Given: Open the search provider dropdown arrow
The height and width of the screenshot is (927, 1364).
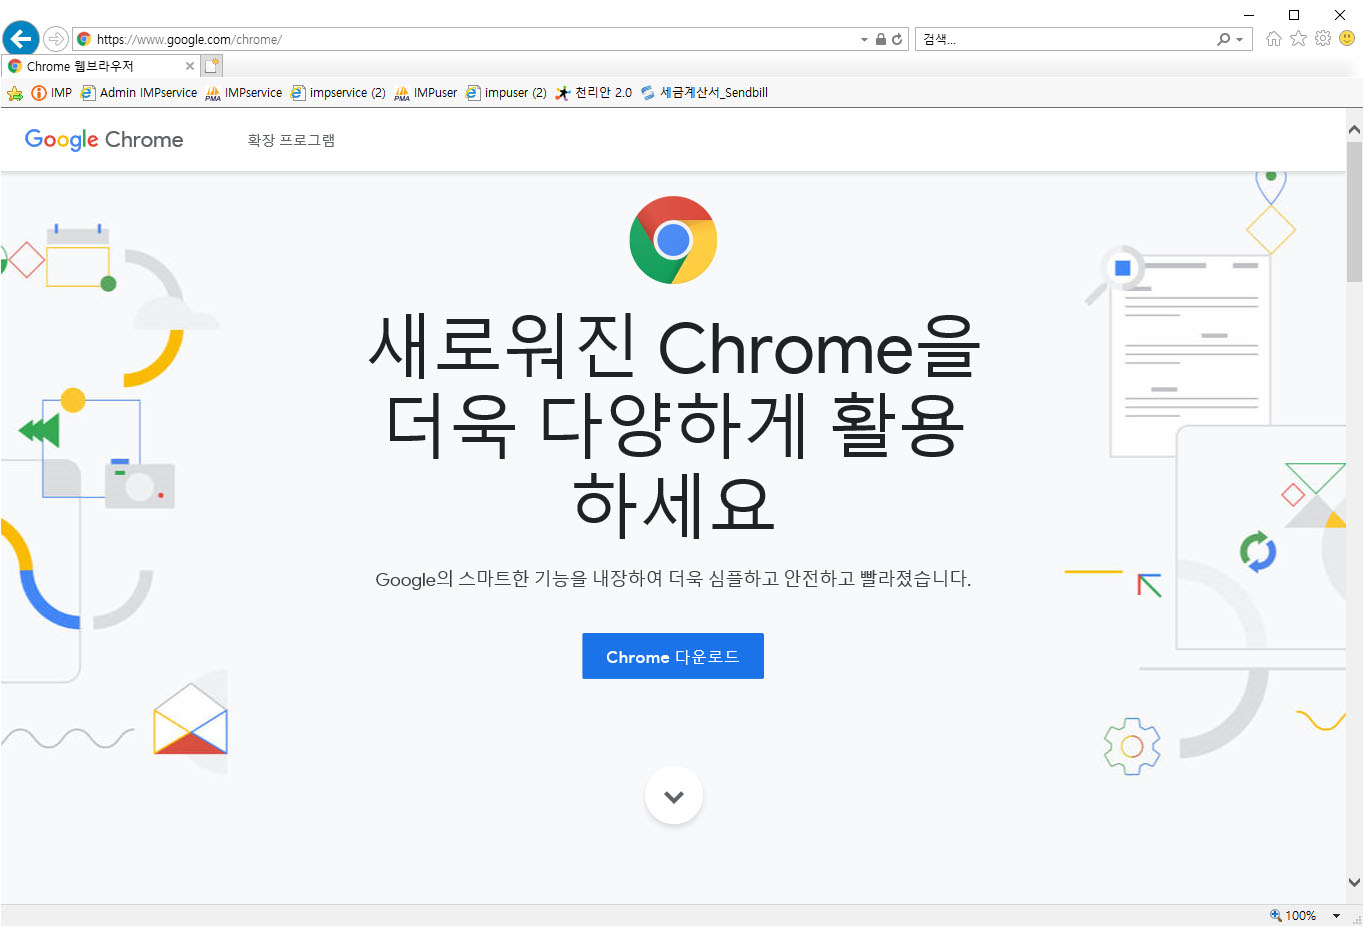Looking at the screenshot, I should pyautogui.click(x=1240, y=40).
